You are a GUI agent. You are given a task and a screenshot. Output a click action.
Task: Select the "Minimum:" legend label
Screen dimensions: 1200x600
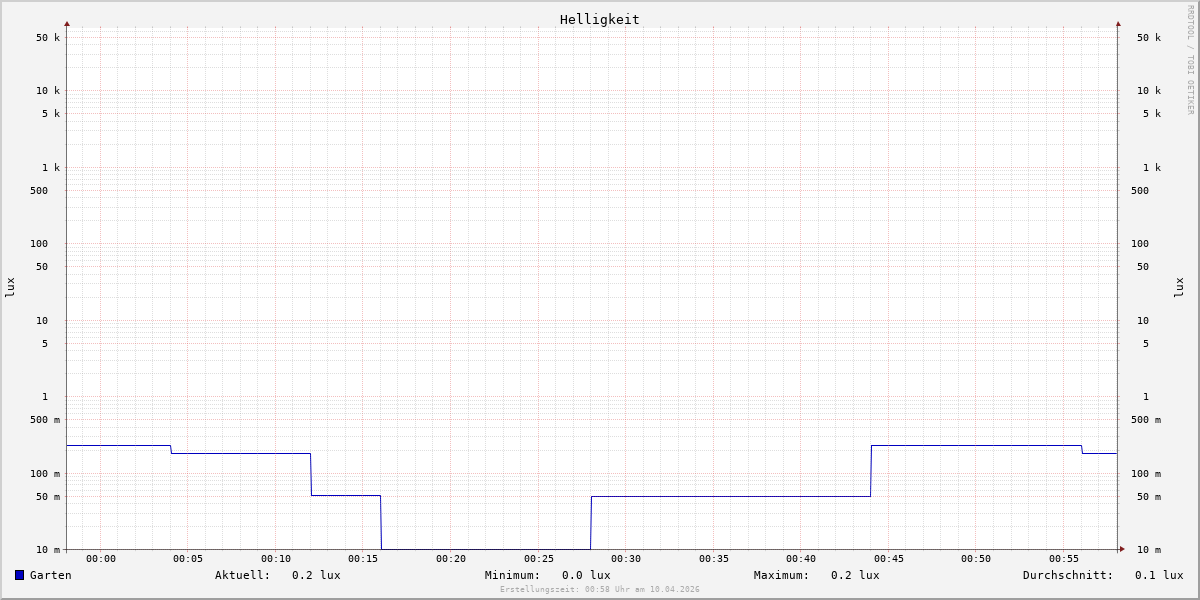tap(513, 575)
